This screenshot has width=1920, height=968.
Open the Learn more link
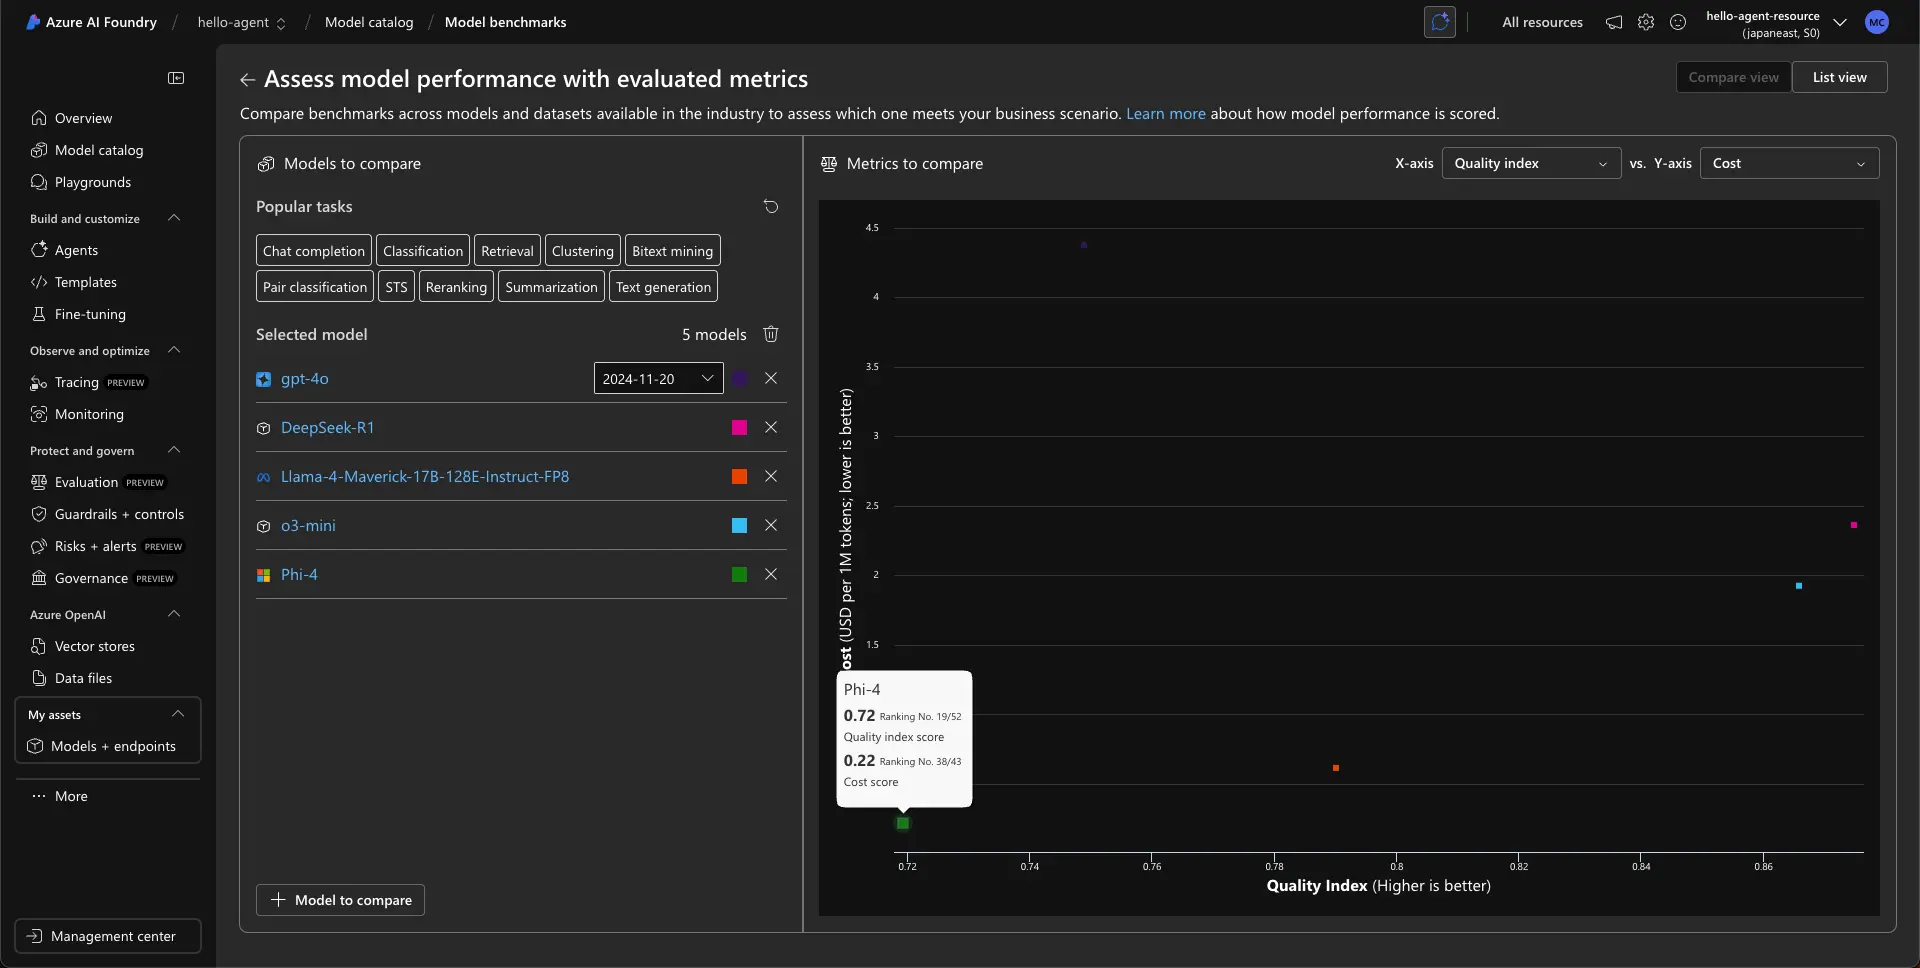point(1165,114)
